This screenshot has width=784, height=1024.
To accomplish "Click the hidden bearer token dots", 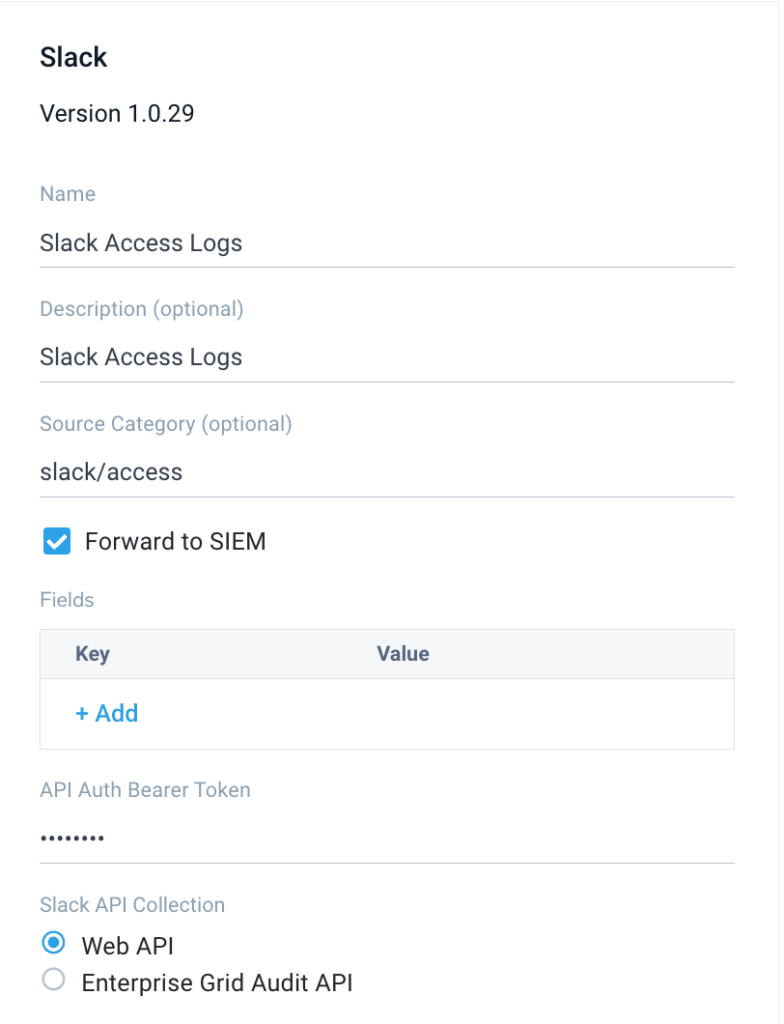I will pyautogui.click(x=72, y=837).
